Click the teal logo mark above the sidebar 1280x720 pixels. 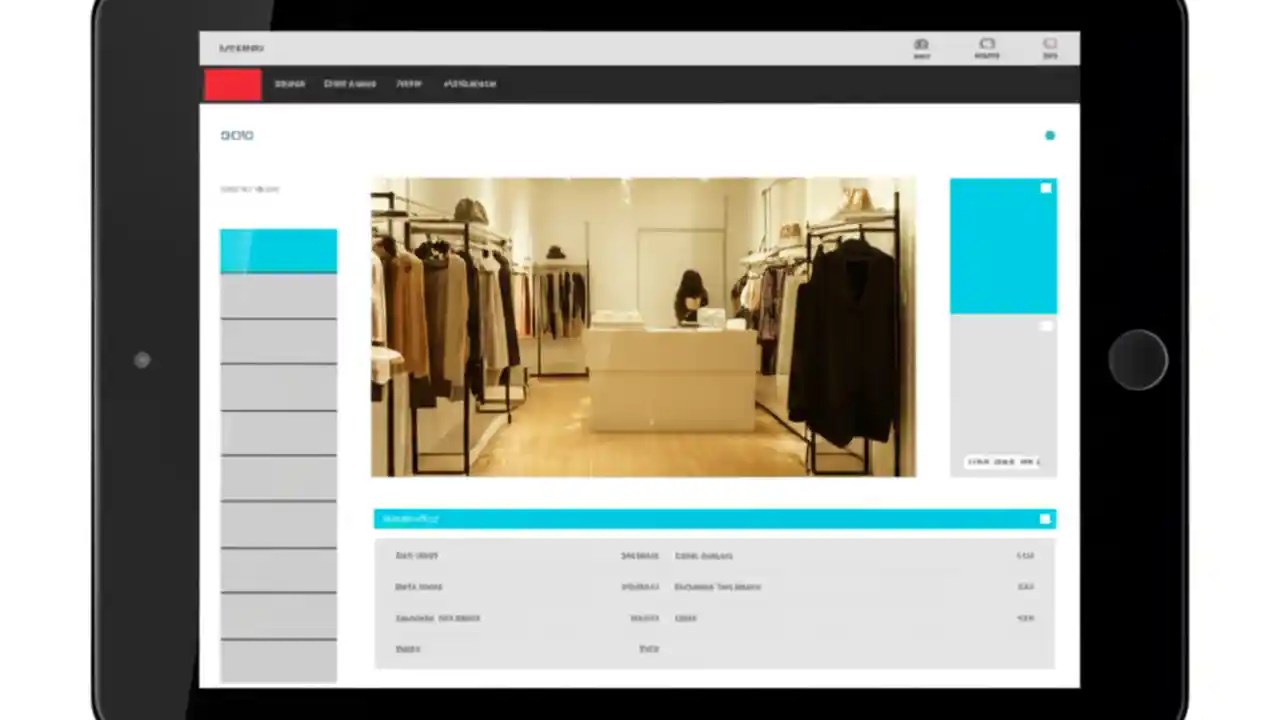point(237,135)
